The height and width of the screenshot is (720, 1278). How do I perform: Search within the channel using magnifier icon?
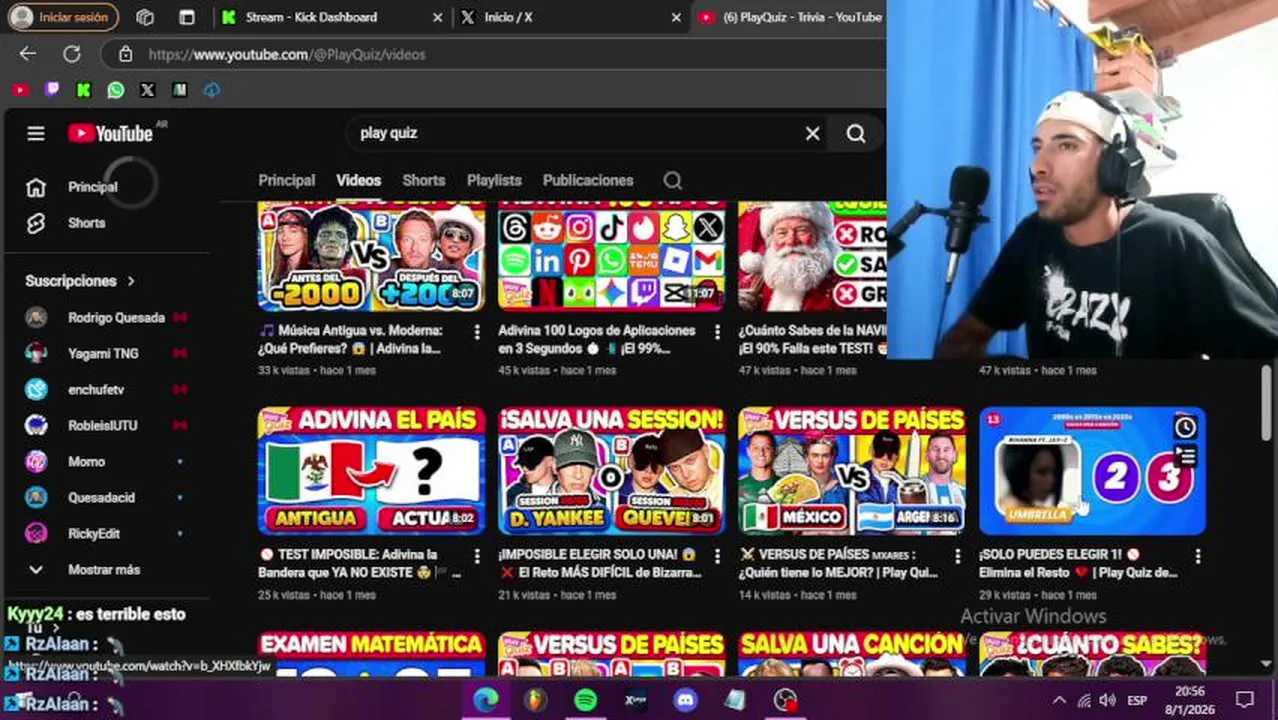[673, 180]
